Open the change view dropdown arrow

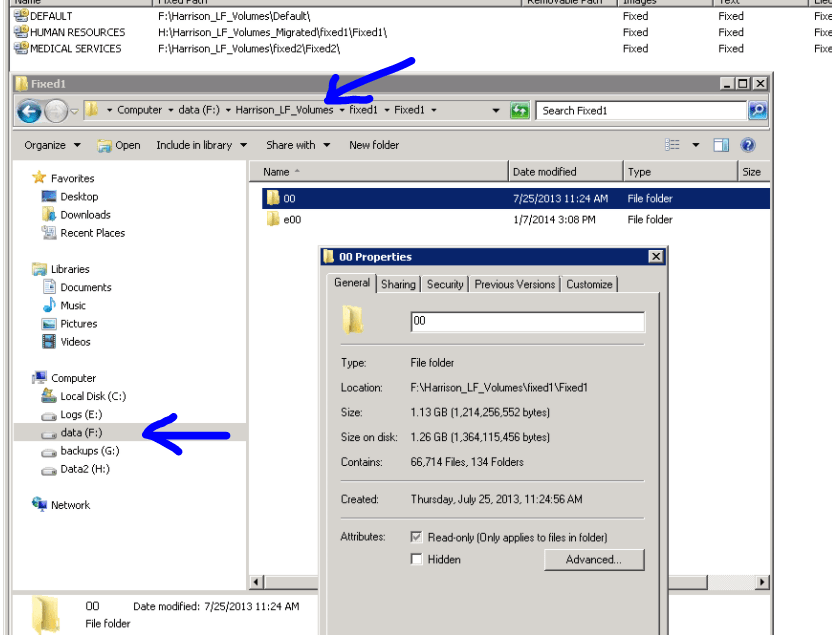tap(696, 144)
